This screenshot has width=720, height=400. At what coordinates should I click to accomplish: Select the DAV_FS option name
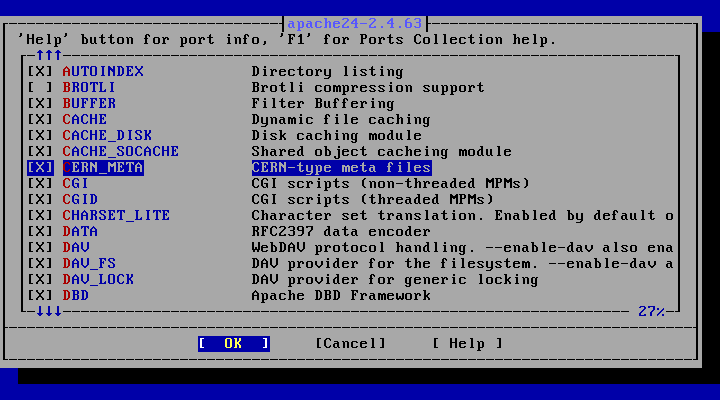pyautogui.click(x=89, y=264)
